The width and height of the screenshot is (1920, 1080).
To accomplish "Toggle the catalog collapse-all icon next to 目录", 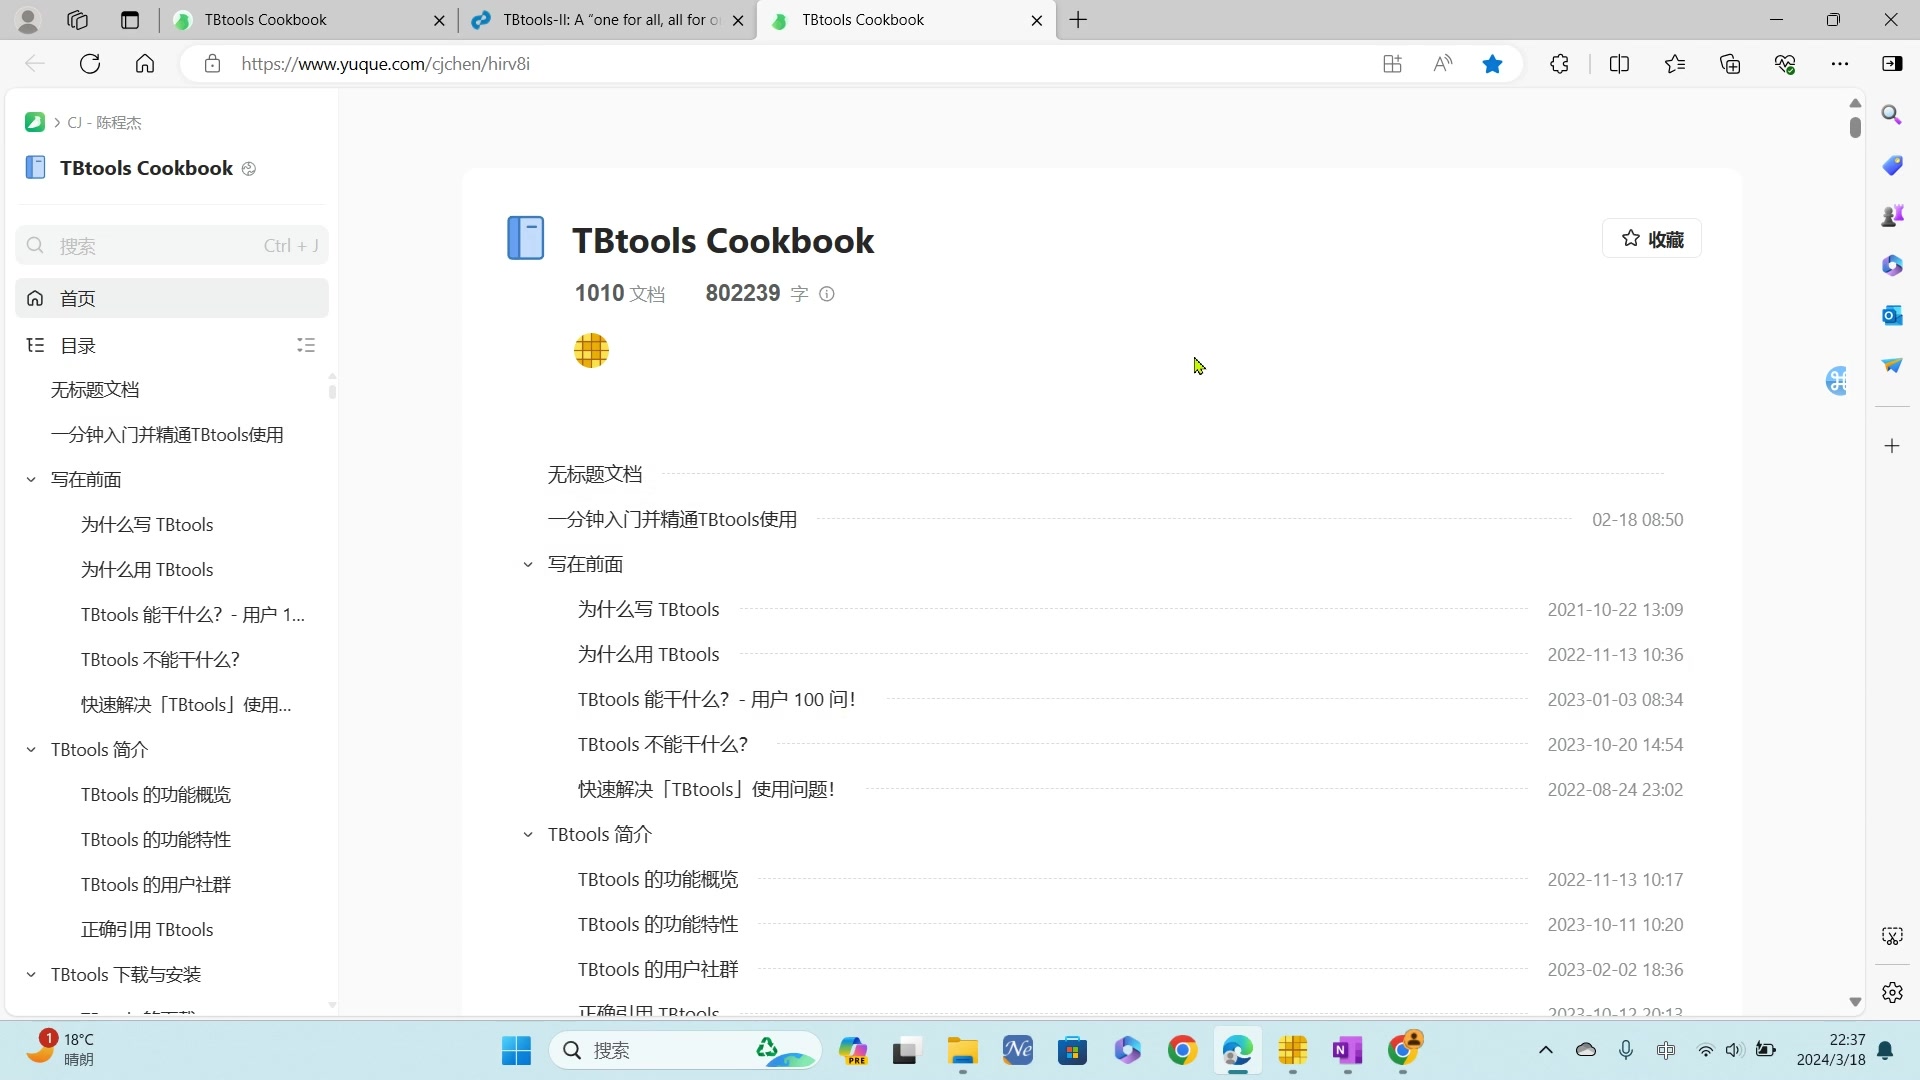I will (x=306, y=345).
